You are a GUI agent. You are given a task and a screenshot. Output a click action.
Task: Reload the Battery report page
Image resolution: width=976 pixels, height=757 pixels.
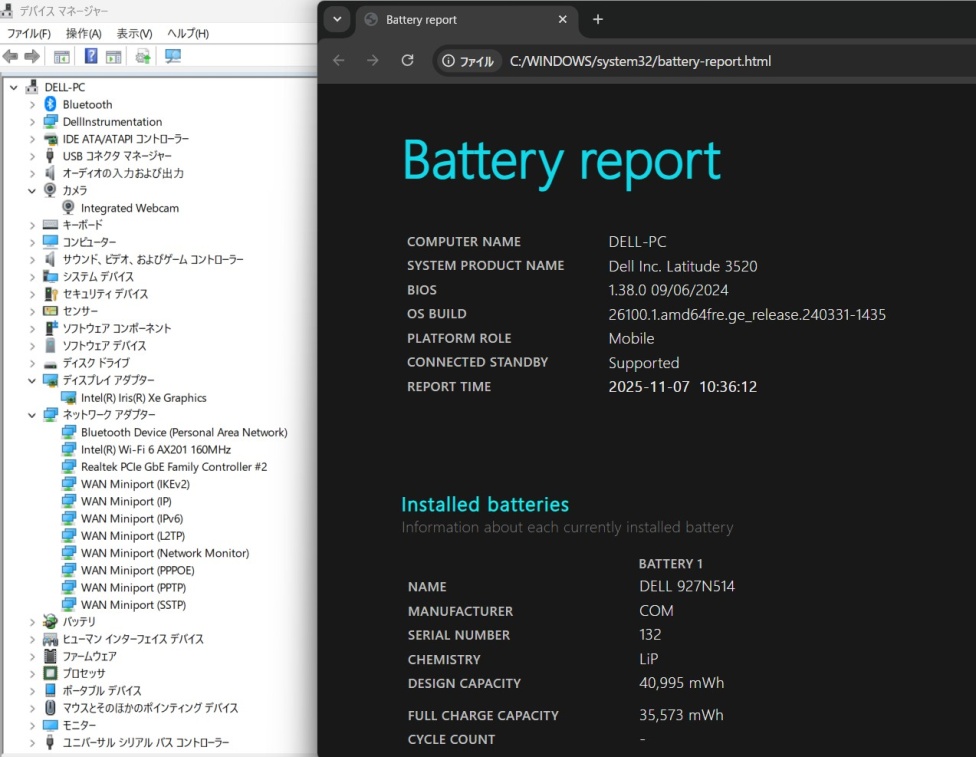407,61
